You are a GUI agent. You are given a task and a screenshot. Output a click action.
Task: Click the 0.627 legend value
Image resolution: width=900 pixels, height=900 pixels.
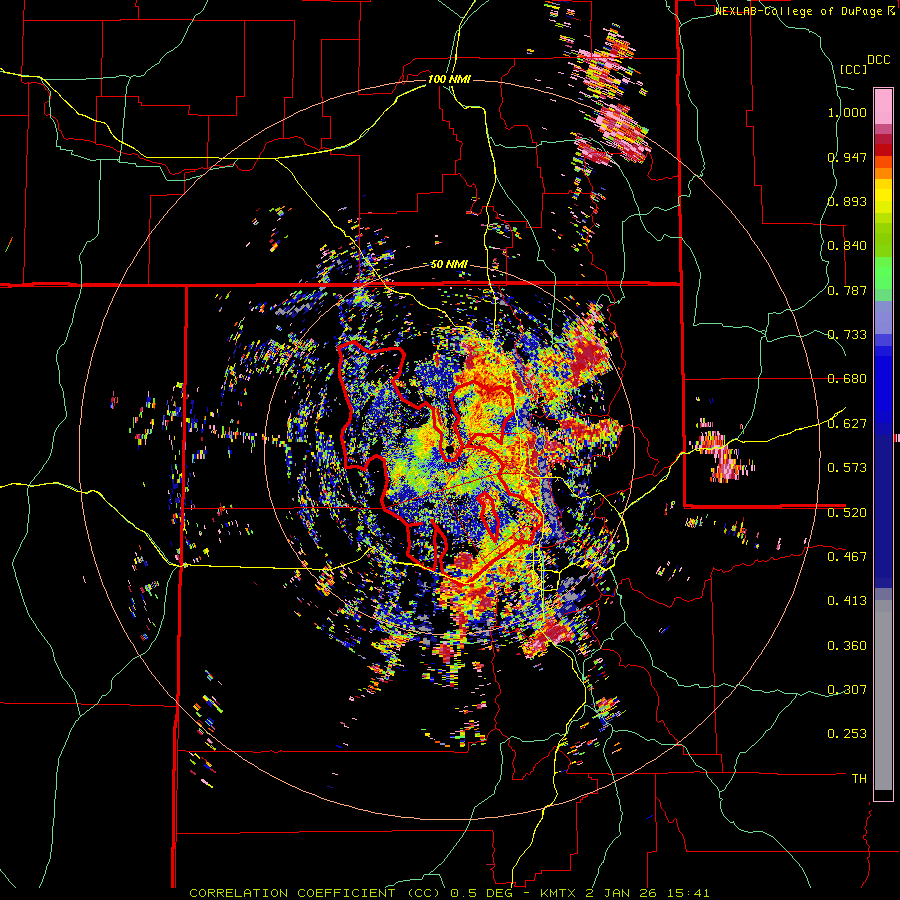click(847, 424)
